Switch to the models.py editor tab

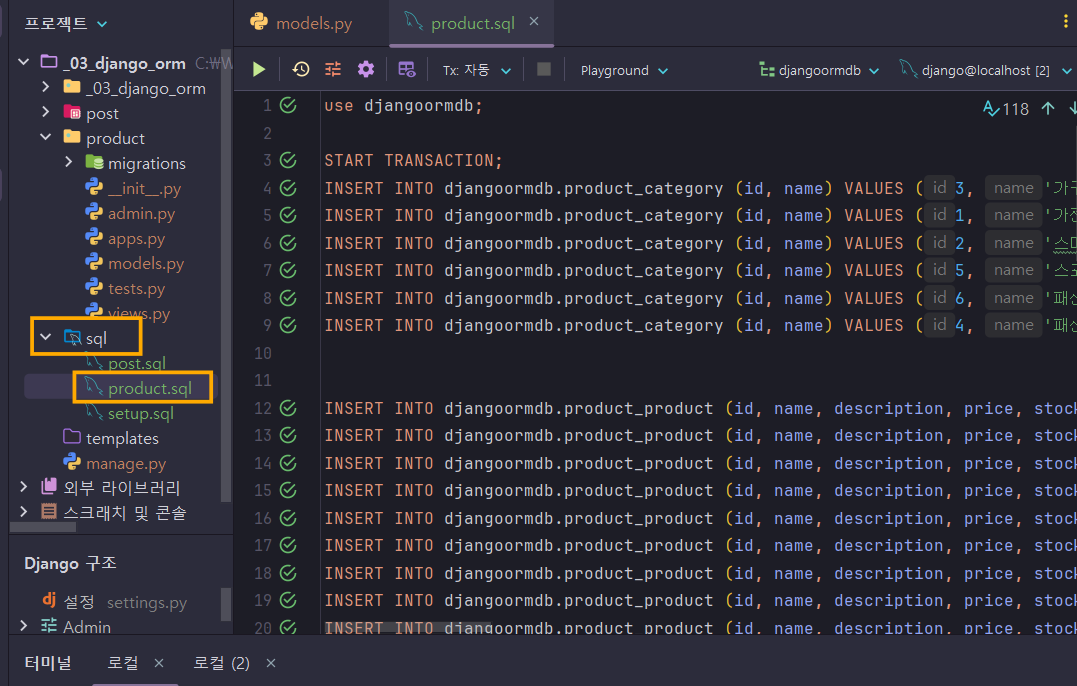coord(301,23)
